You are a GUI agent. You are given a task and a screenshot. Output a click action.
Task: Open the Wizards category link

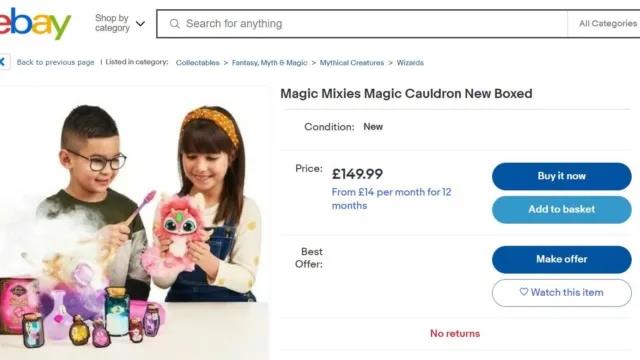tap(410, 62)
